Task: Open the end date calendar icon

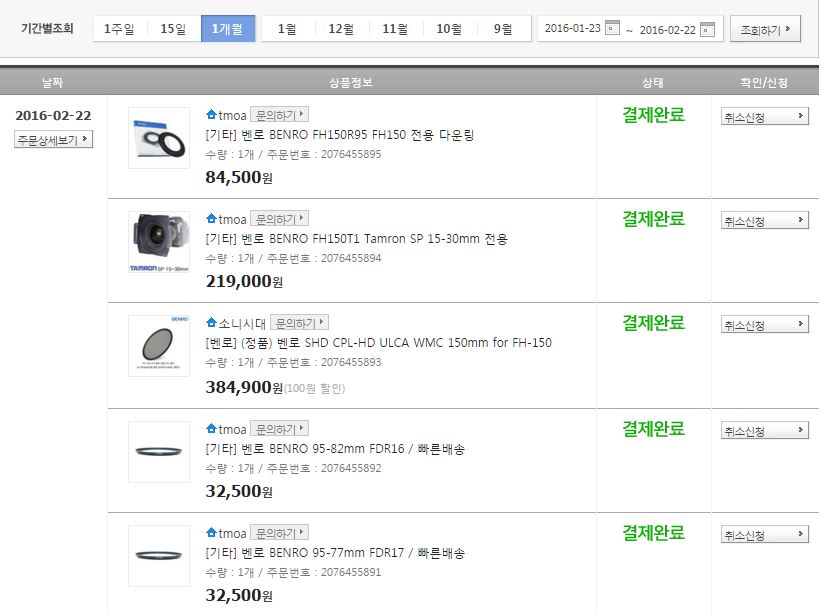Action: (707, 28)
